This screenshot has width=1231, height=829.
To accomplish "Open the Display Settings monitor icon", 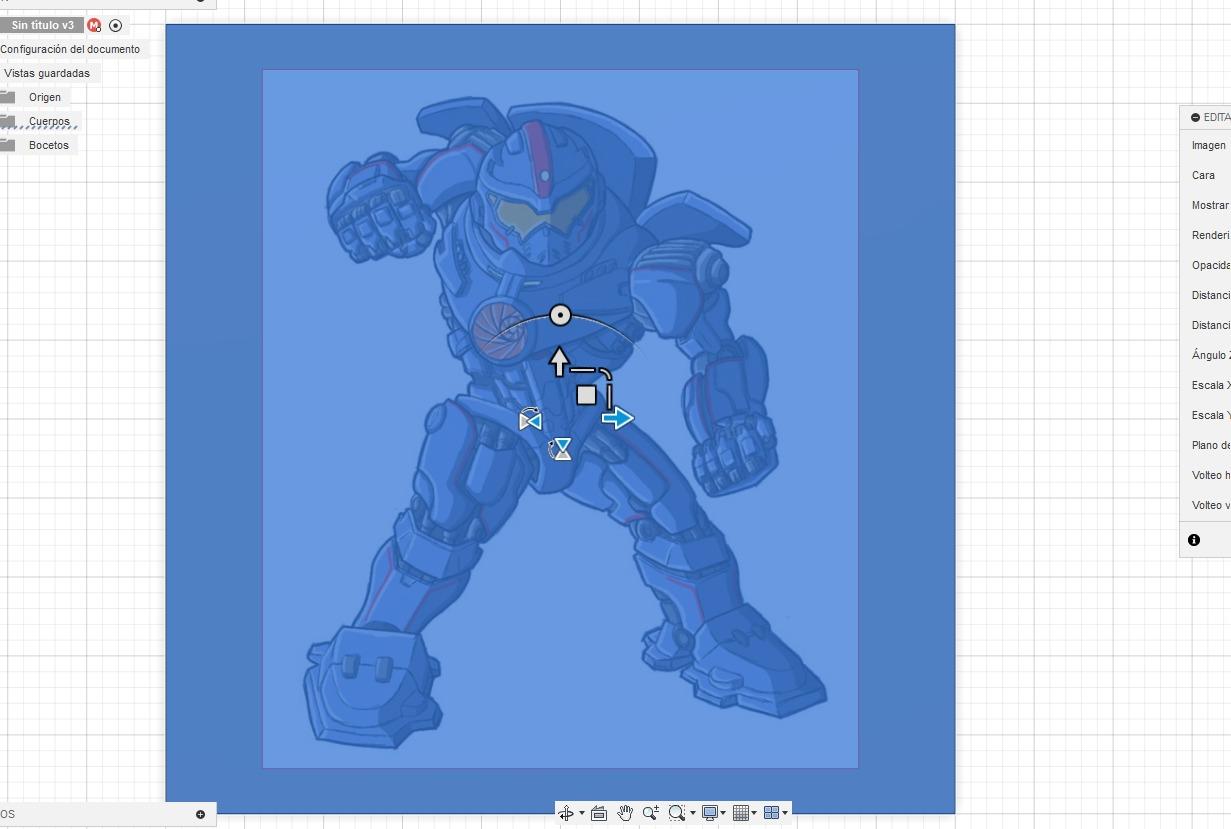I will click(x=710, y=813).
